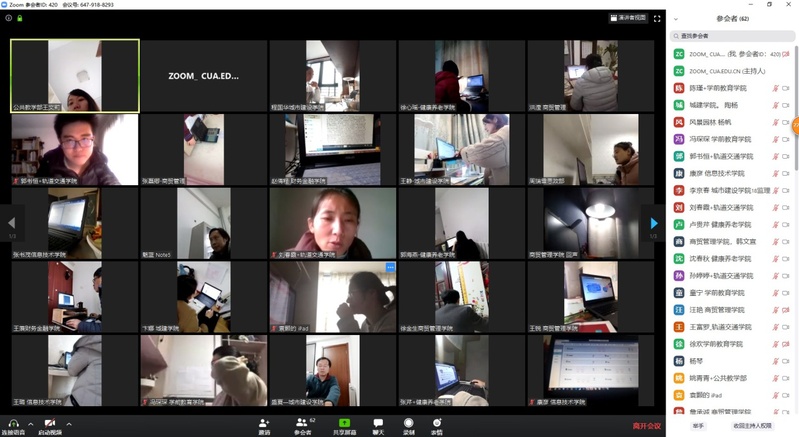Screen dimensions: 799x437
Task: Select 杨琴 participant row
Action: click(x=731, y=361)
